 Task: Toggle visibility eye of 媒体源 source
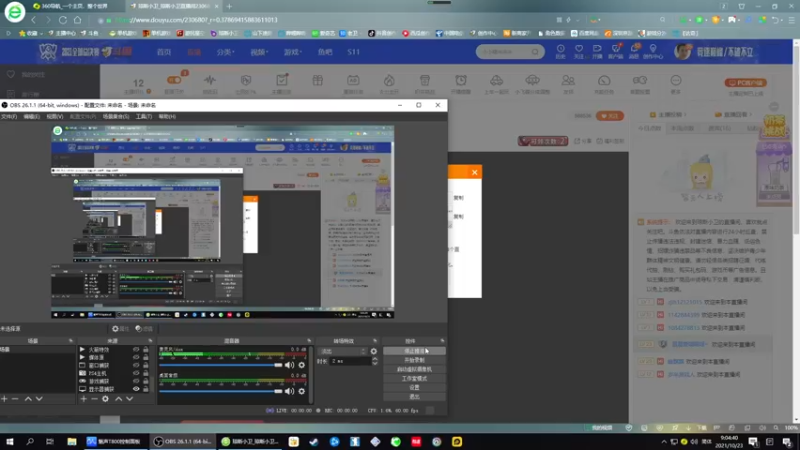(x=136, y=357)
